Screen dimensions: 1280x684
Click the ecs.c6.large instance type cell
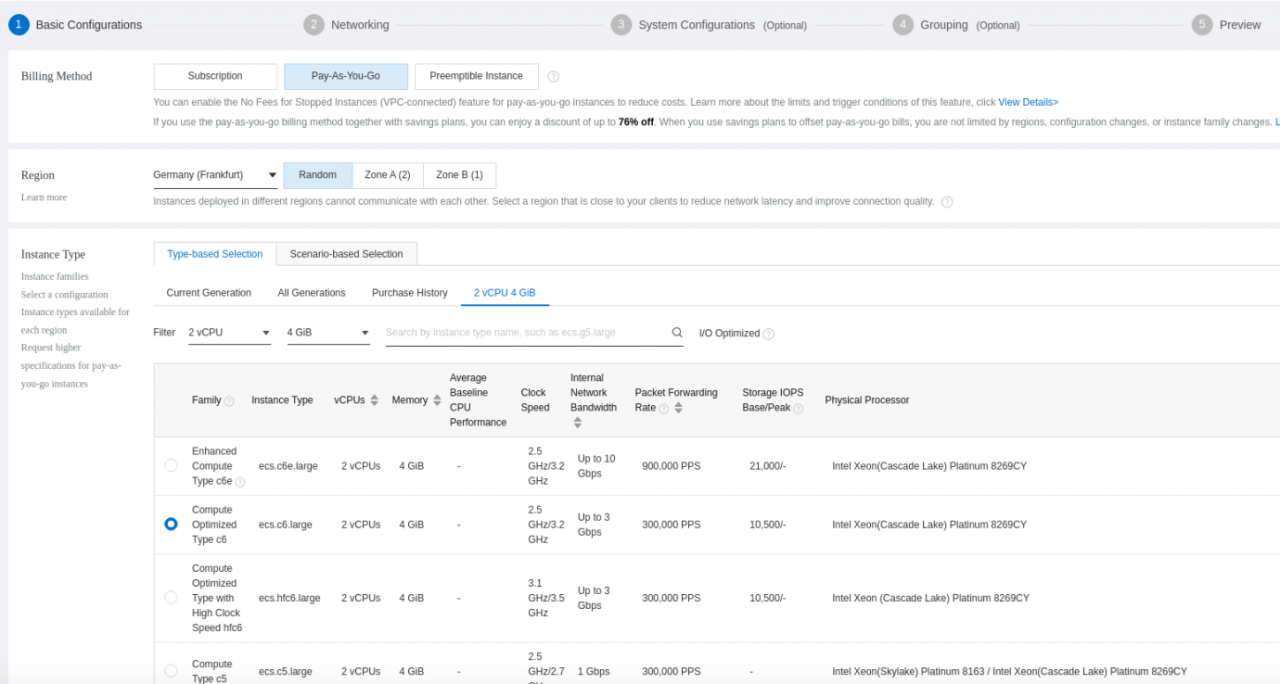(285, 524)
